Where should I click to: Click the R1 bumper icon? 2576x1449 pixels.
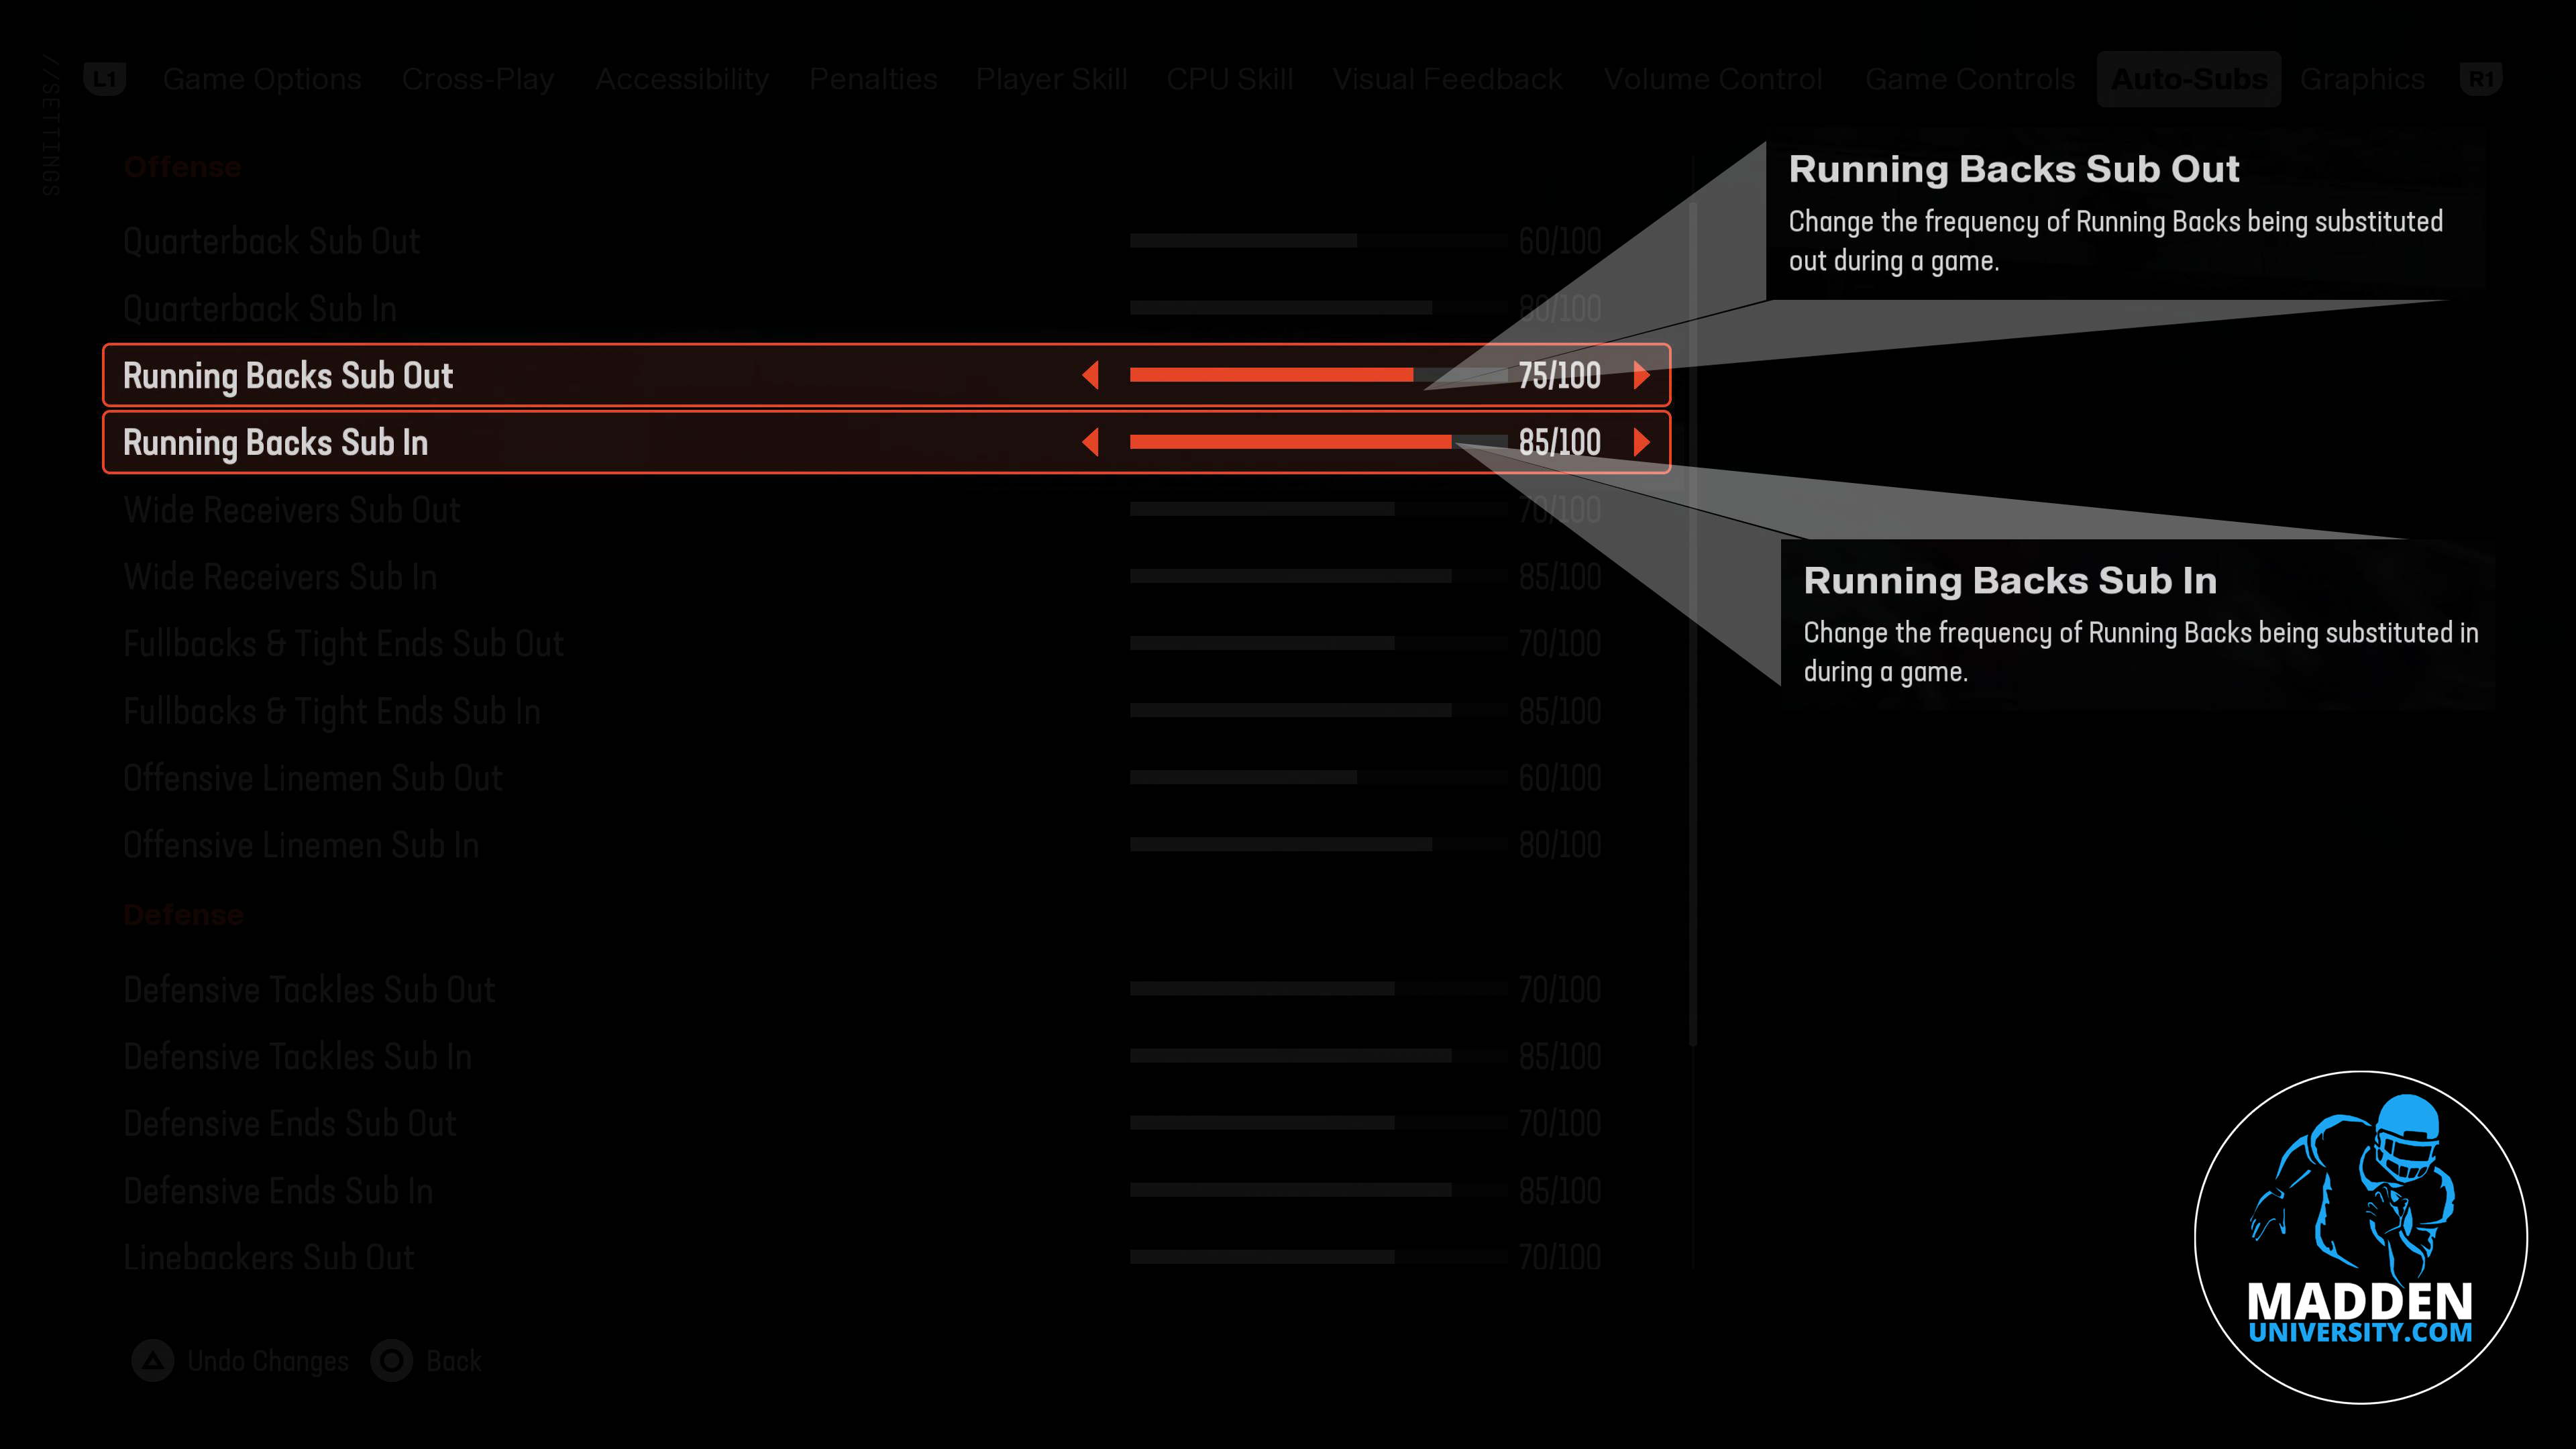2480,79
